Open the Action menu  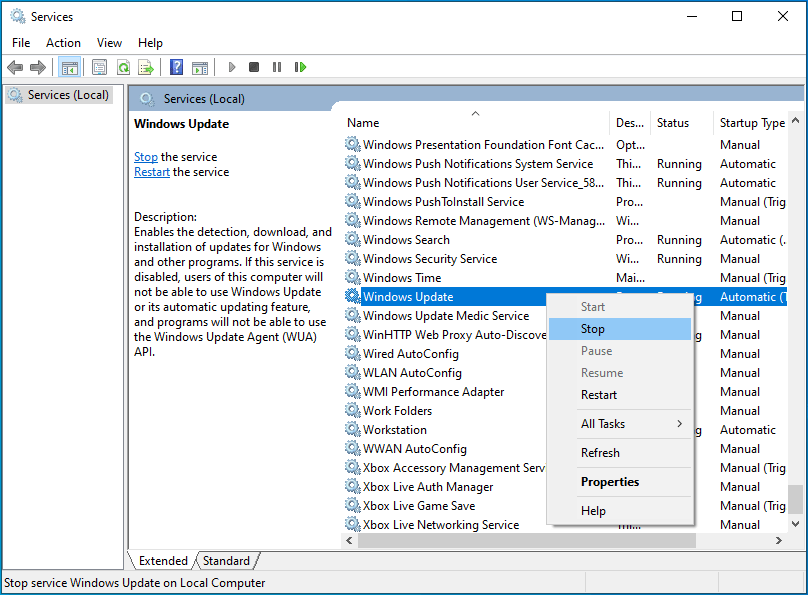[63, 43]
